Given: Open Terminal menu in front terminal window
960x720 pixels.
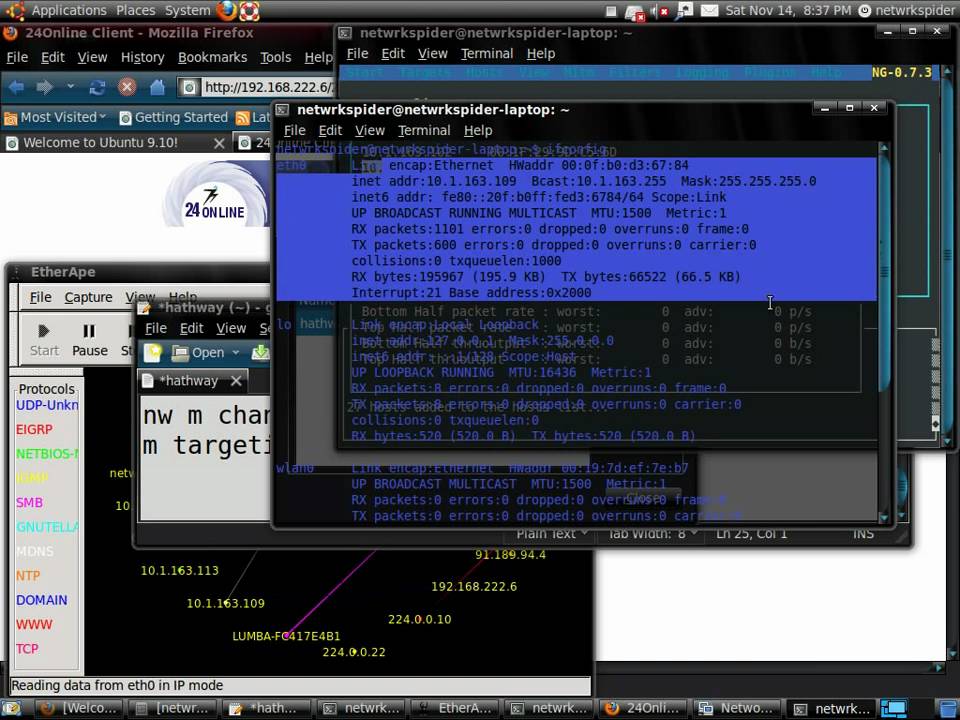Looking at the screenshot, I should 424,130.
